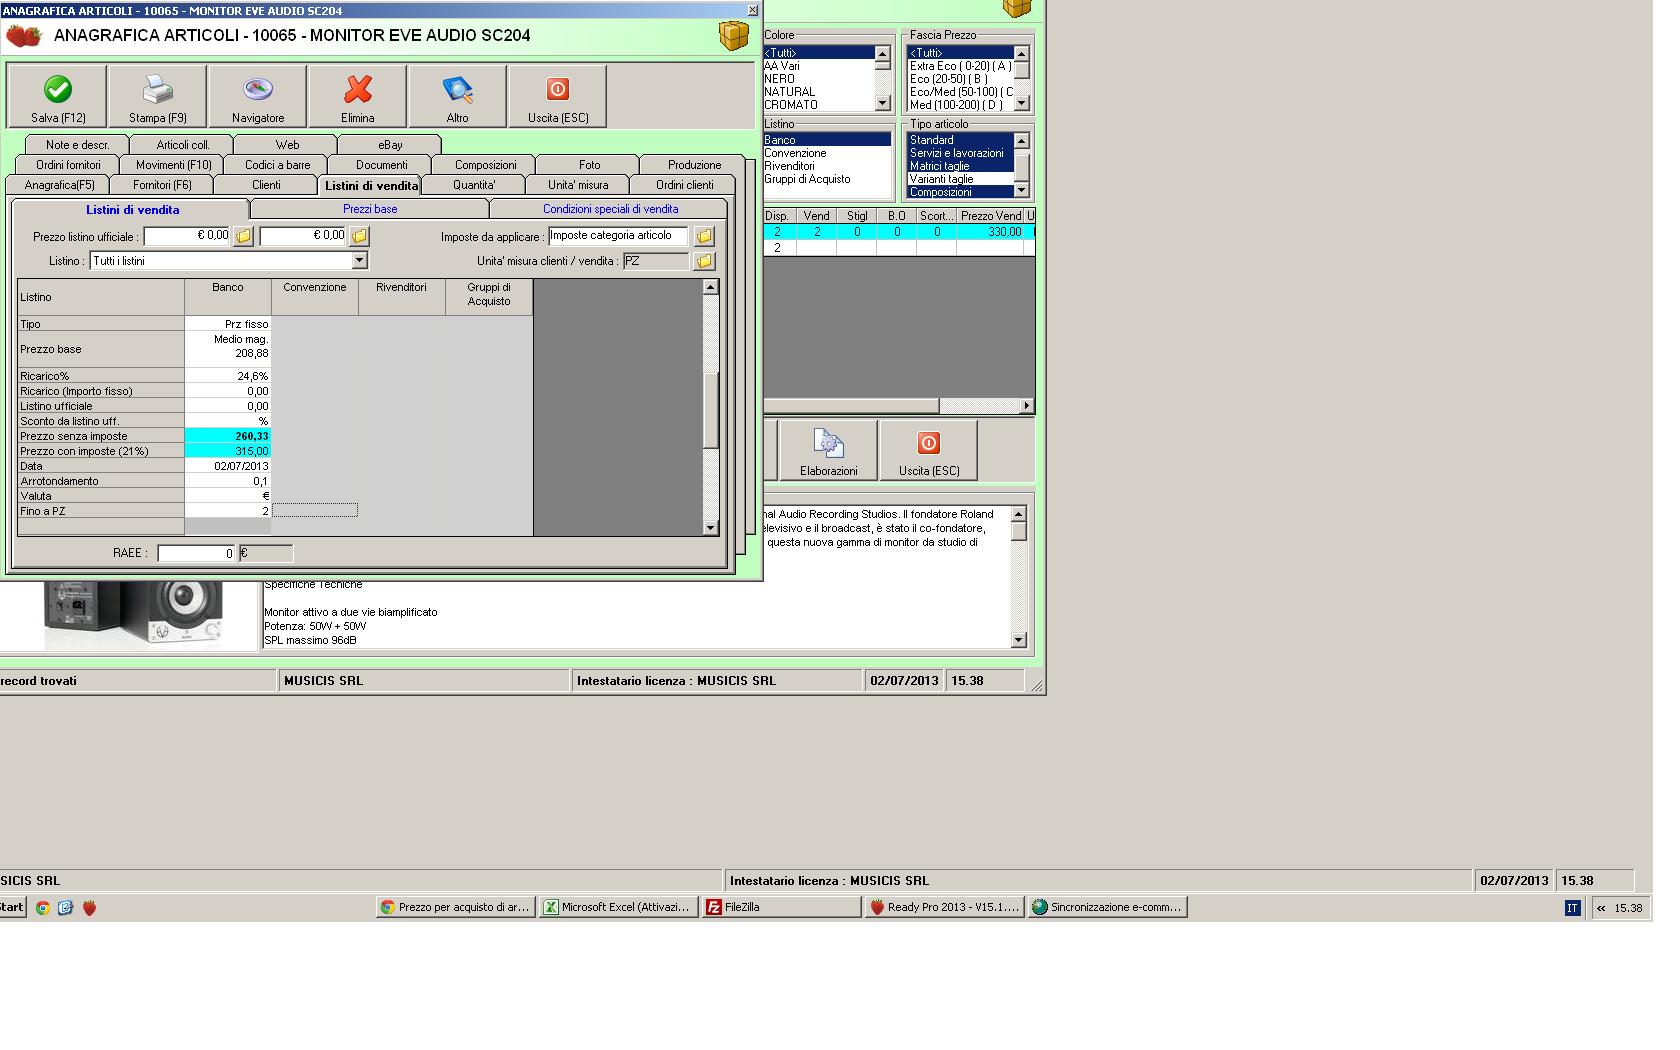Switch to the Fornitori (F6) tab
1680x1050 pixels.
pyautogui.click(x=162, y=185)
